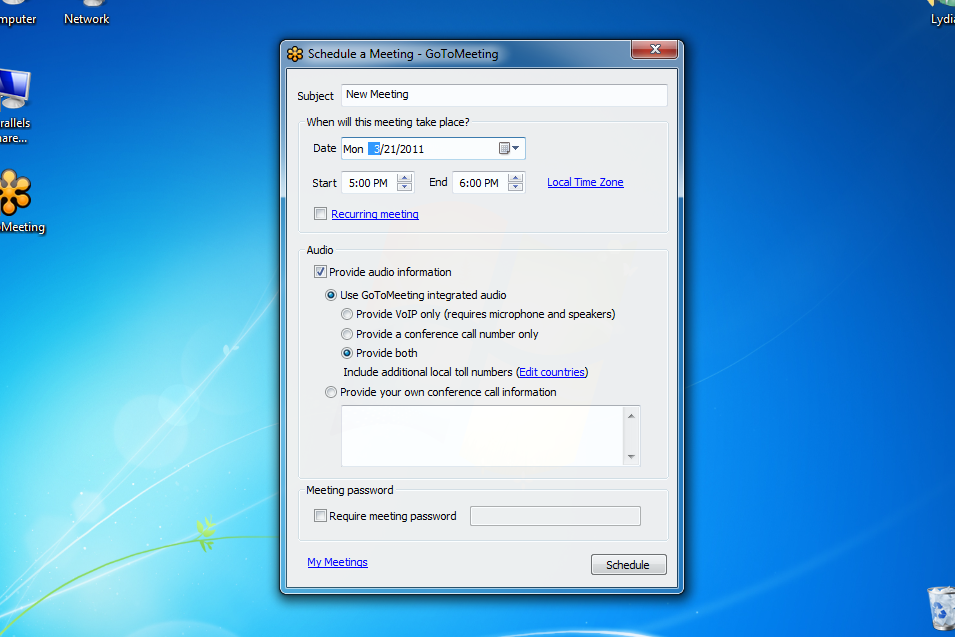The height and width of the screenshot is (637, 955).
Task: Select Use GoToMeeting integrated audio
Action: pyautogui.click(x=331, y=295)
